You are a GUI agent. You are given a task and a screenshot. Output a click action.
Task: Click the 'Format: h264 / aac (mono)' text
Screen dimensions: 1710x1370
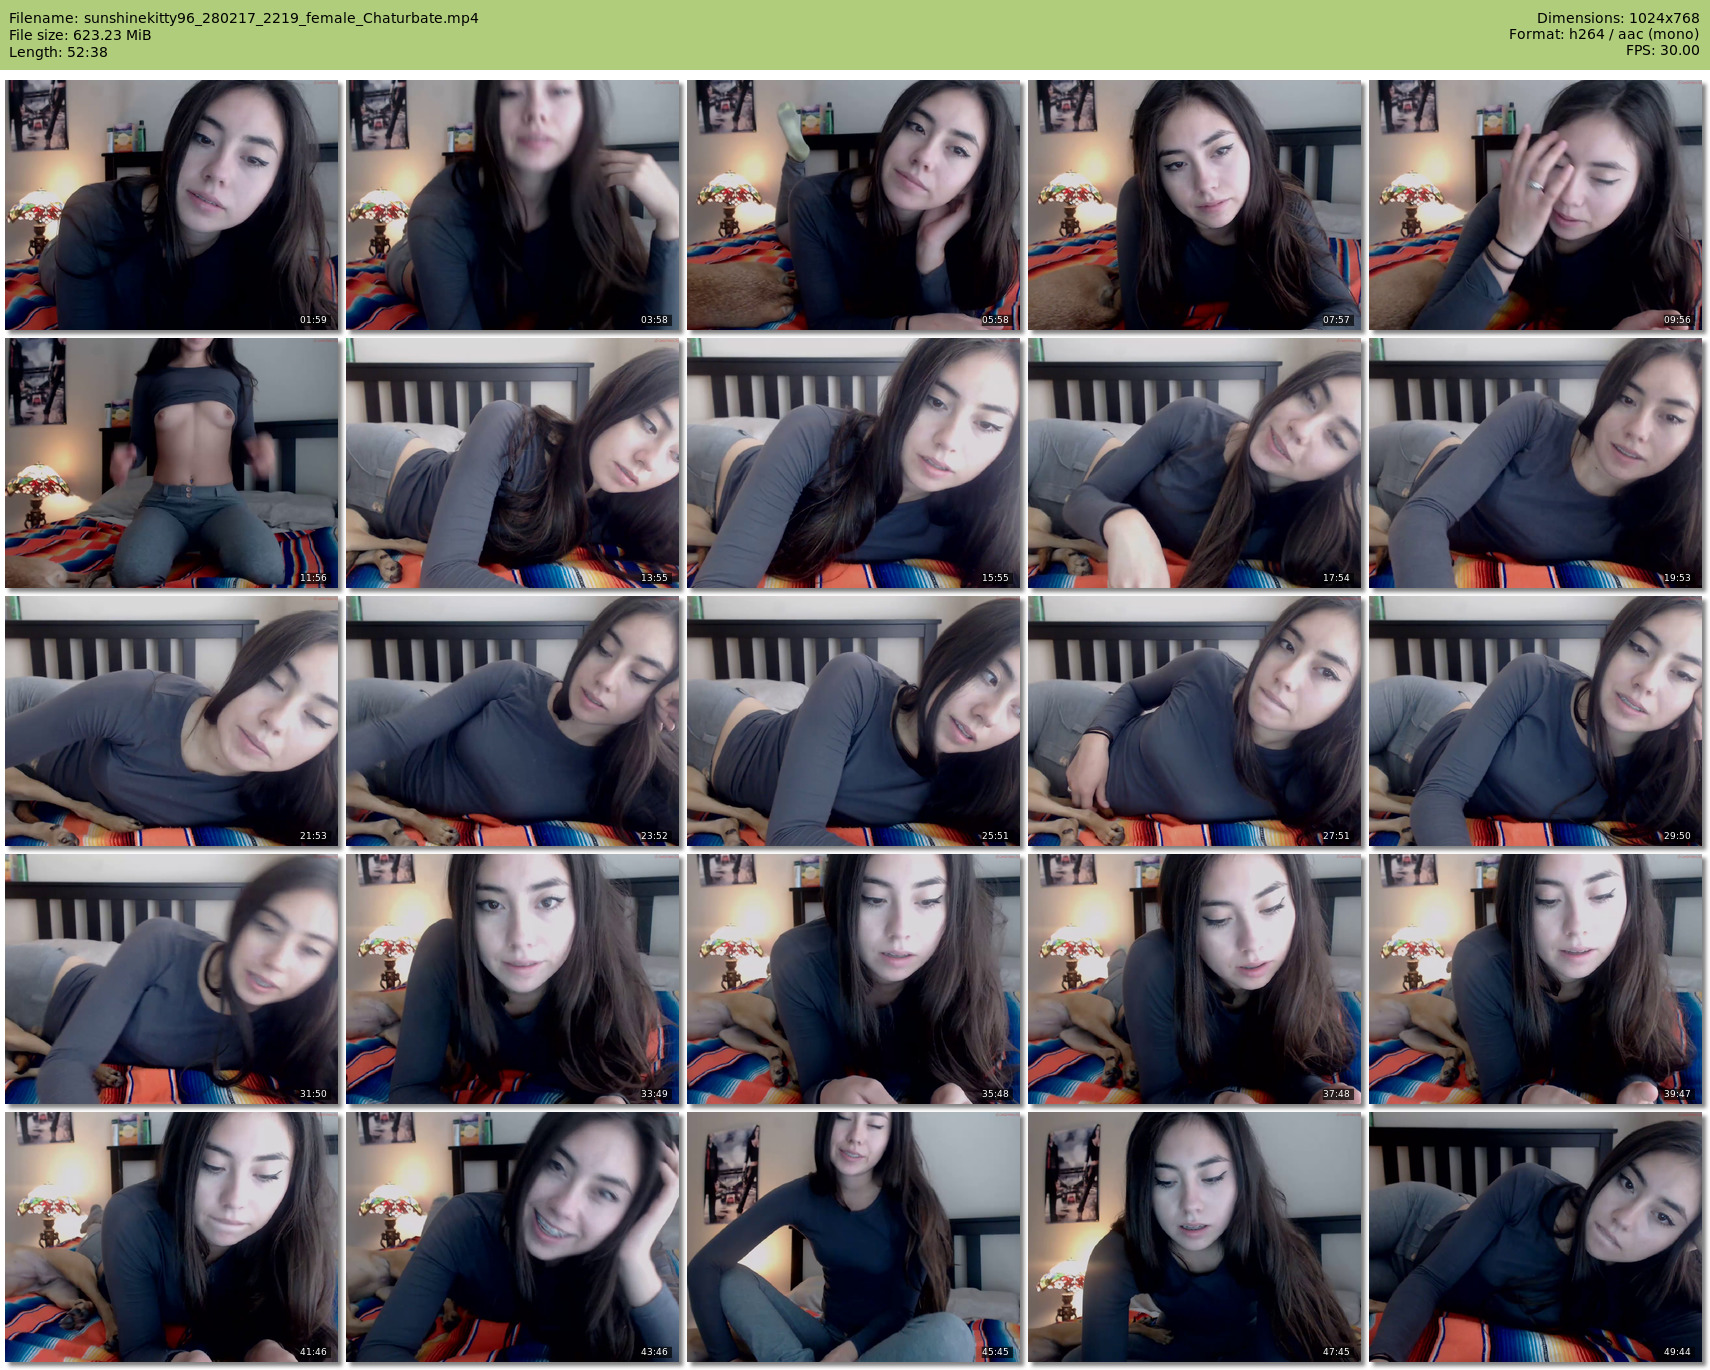[x=1604, y=34]
